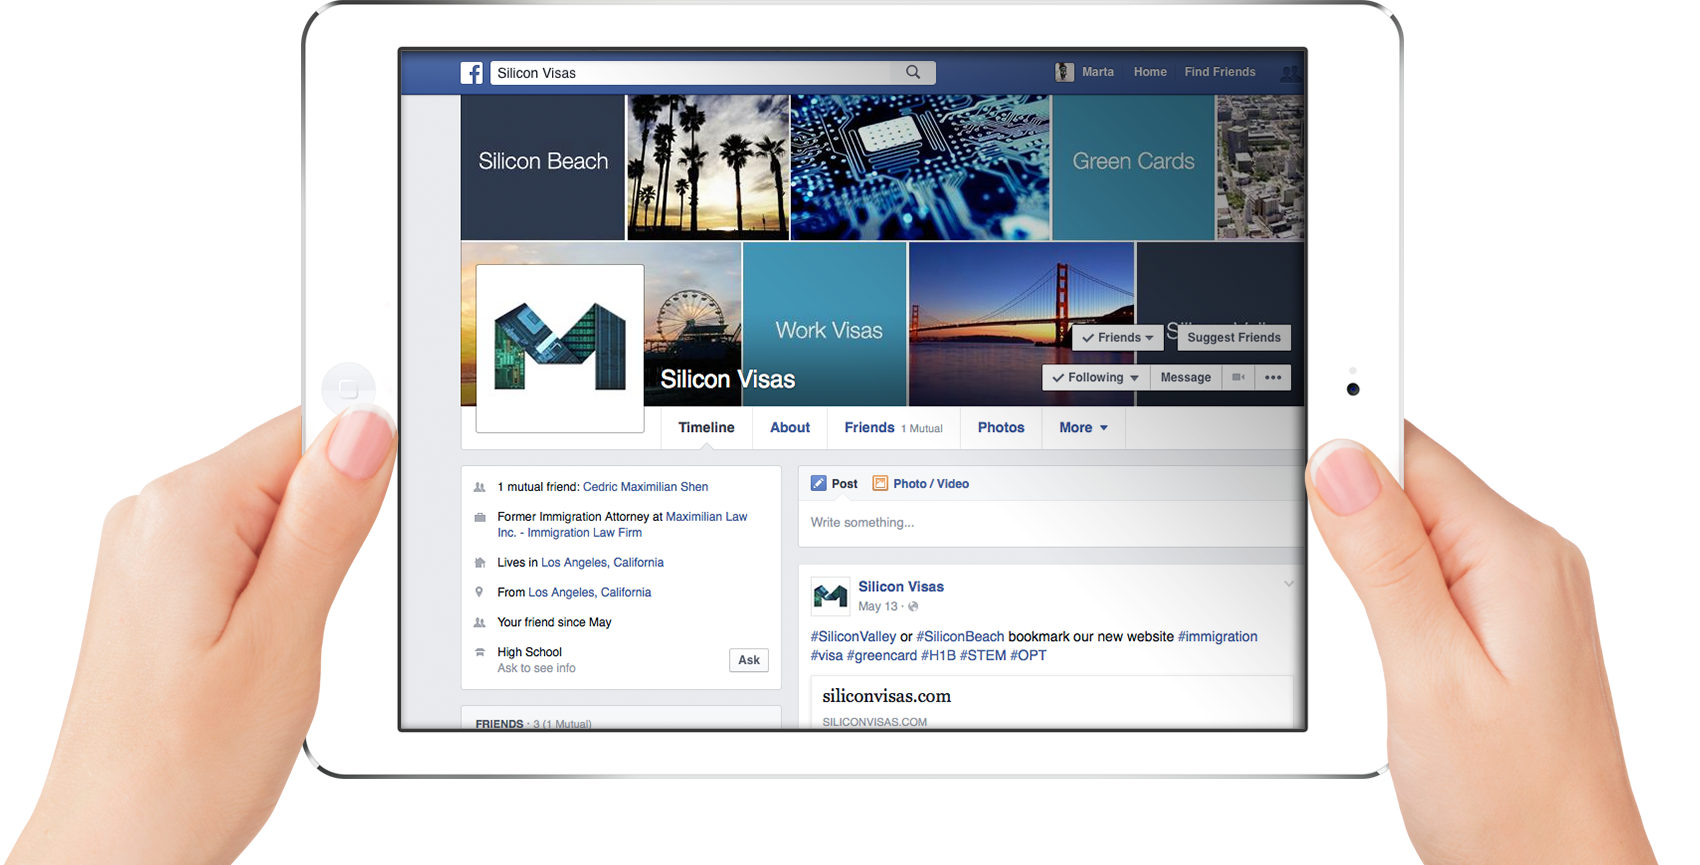Click the #SiliconValley hashtag

(x=853, y=636)
